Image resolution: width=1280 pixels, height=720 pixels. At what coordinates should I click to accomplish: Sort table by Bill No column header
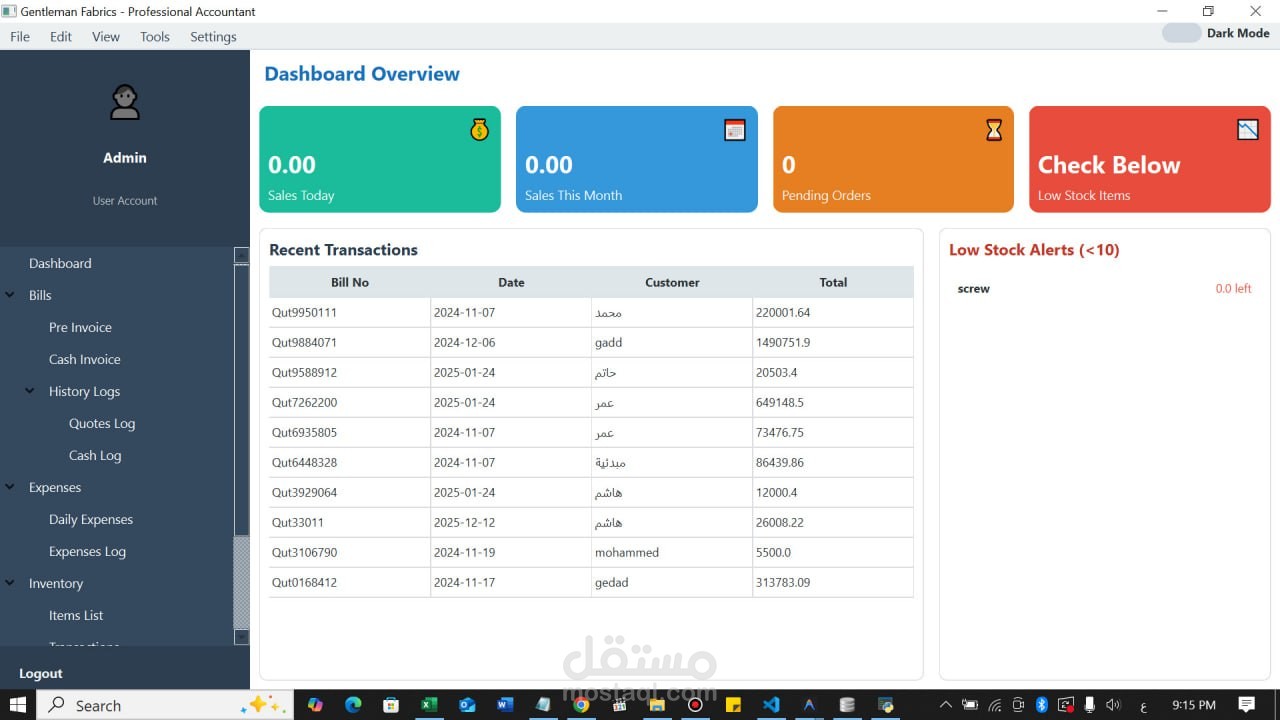point(350,282)
